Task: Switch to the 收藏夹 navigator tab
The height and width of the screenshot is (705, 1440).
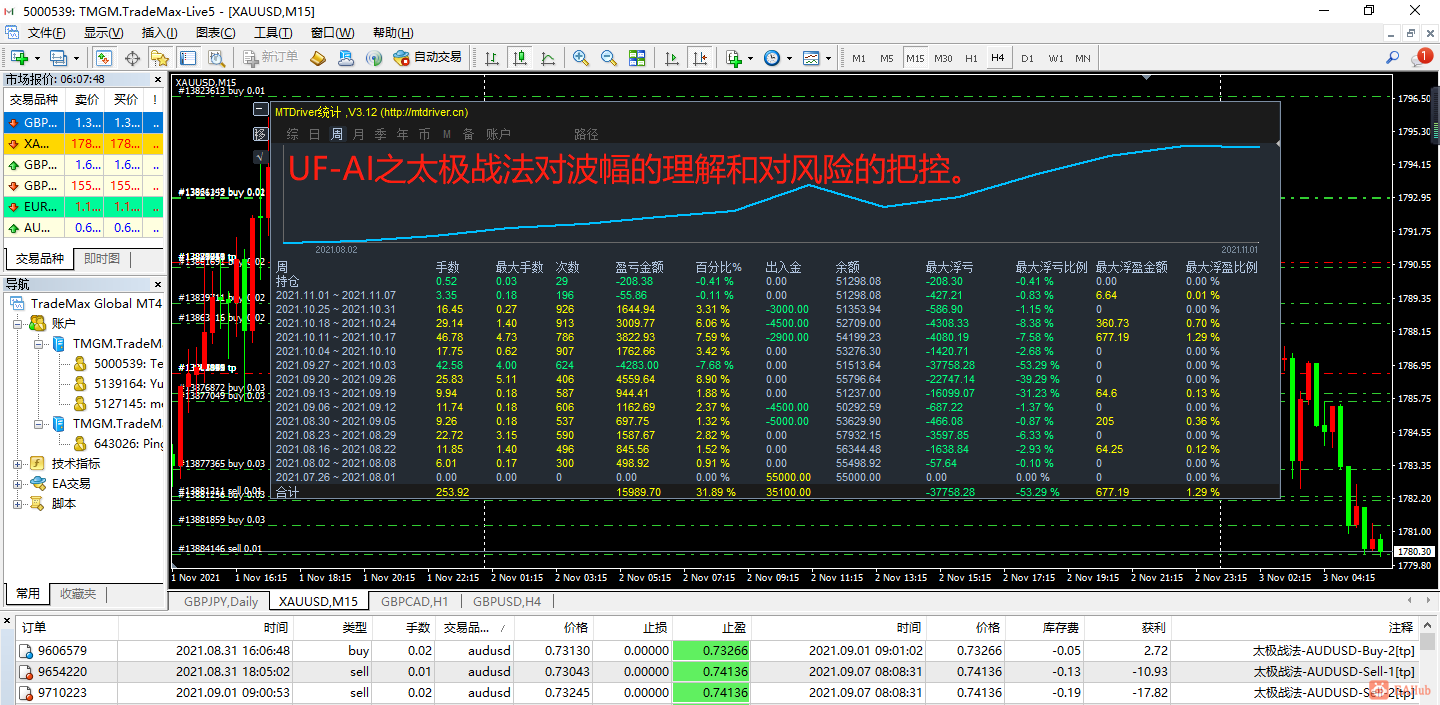Action: 78,594
